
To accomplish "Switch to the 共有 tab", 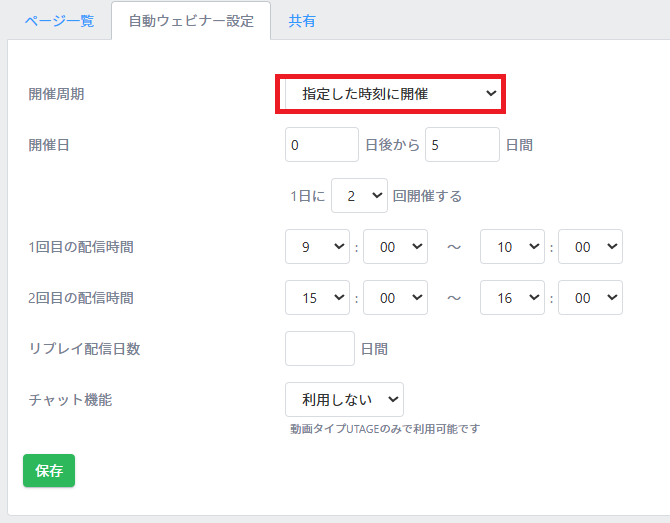I will pos(302,21).
